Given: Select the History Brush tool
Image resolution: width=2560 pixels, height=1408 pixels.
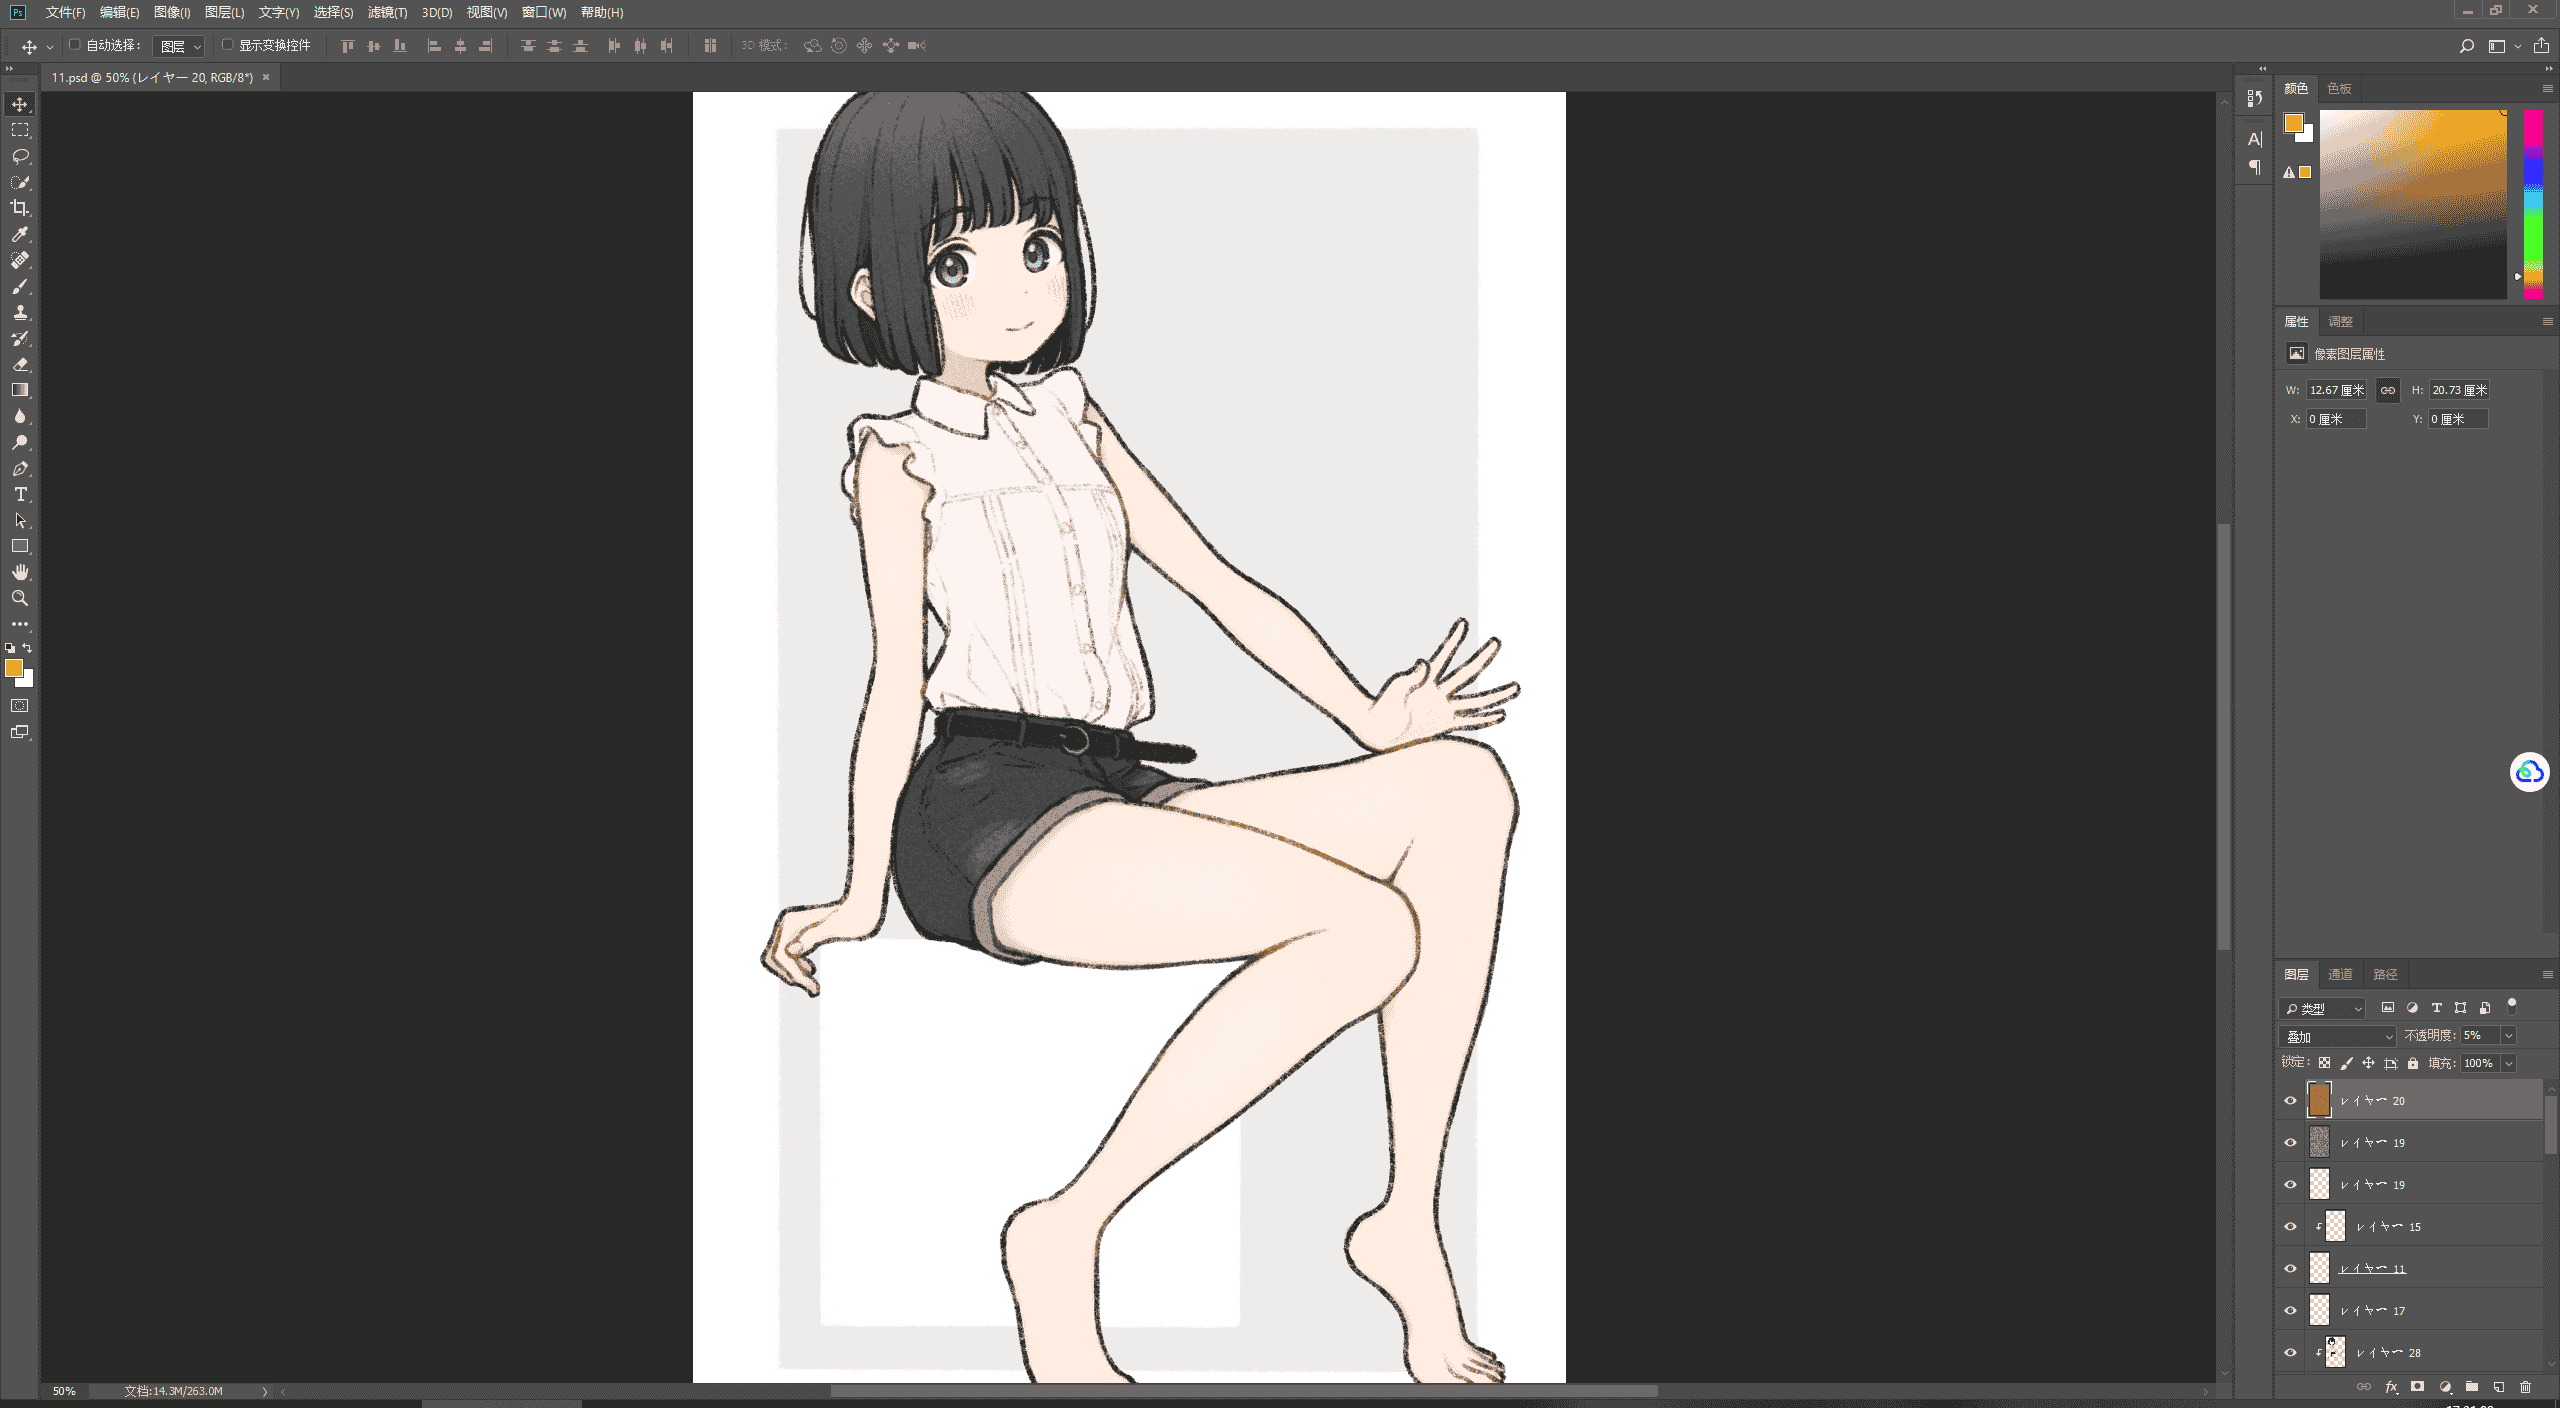Looking at the screenshot, I should click(x=20, y=338).
